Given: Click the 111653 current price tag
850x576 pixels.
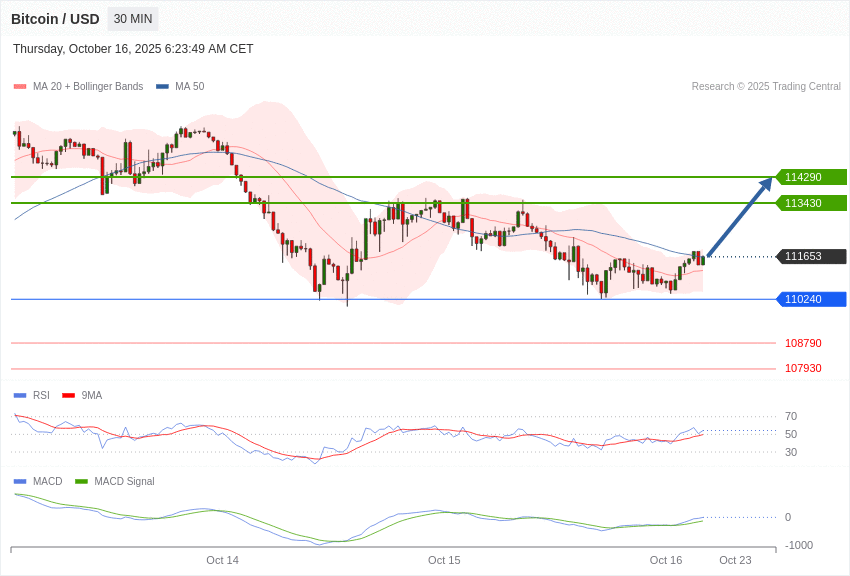Looking at the screenshot, I should tap(811, 256).
